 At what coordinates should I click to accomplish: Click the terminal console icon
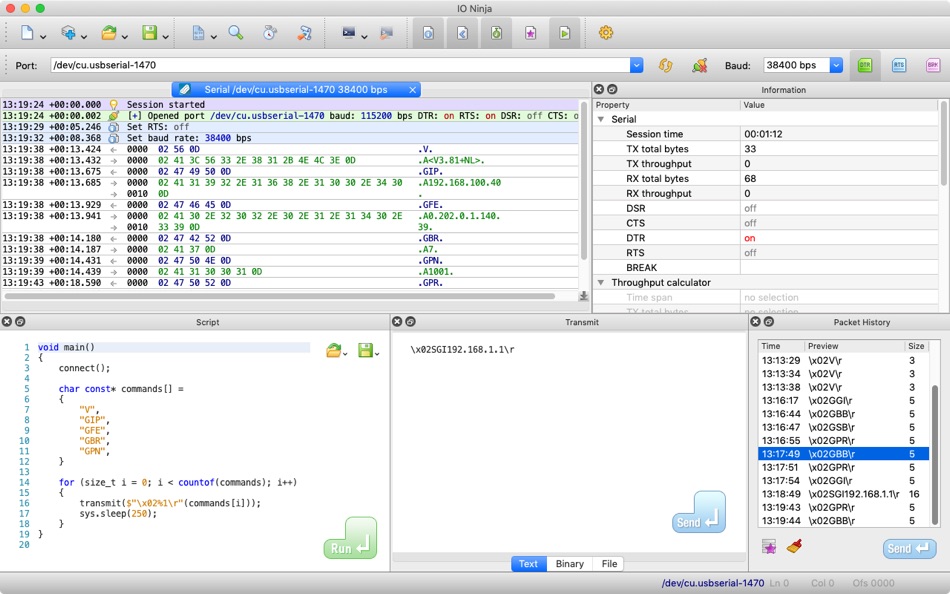(348, 33)
